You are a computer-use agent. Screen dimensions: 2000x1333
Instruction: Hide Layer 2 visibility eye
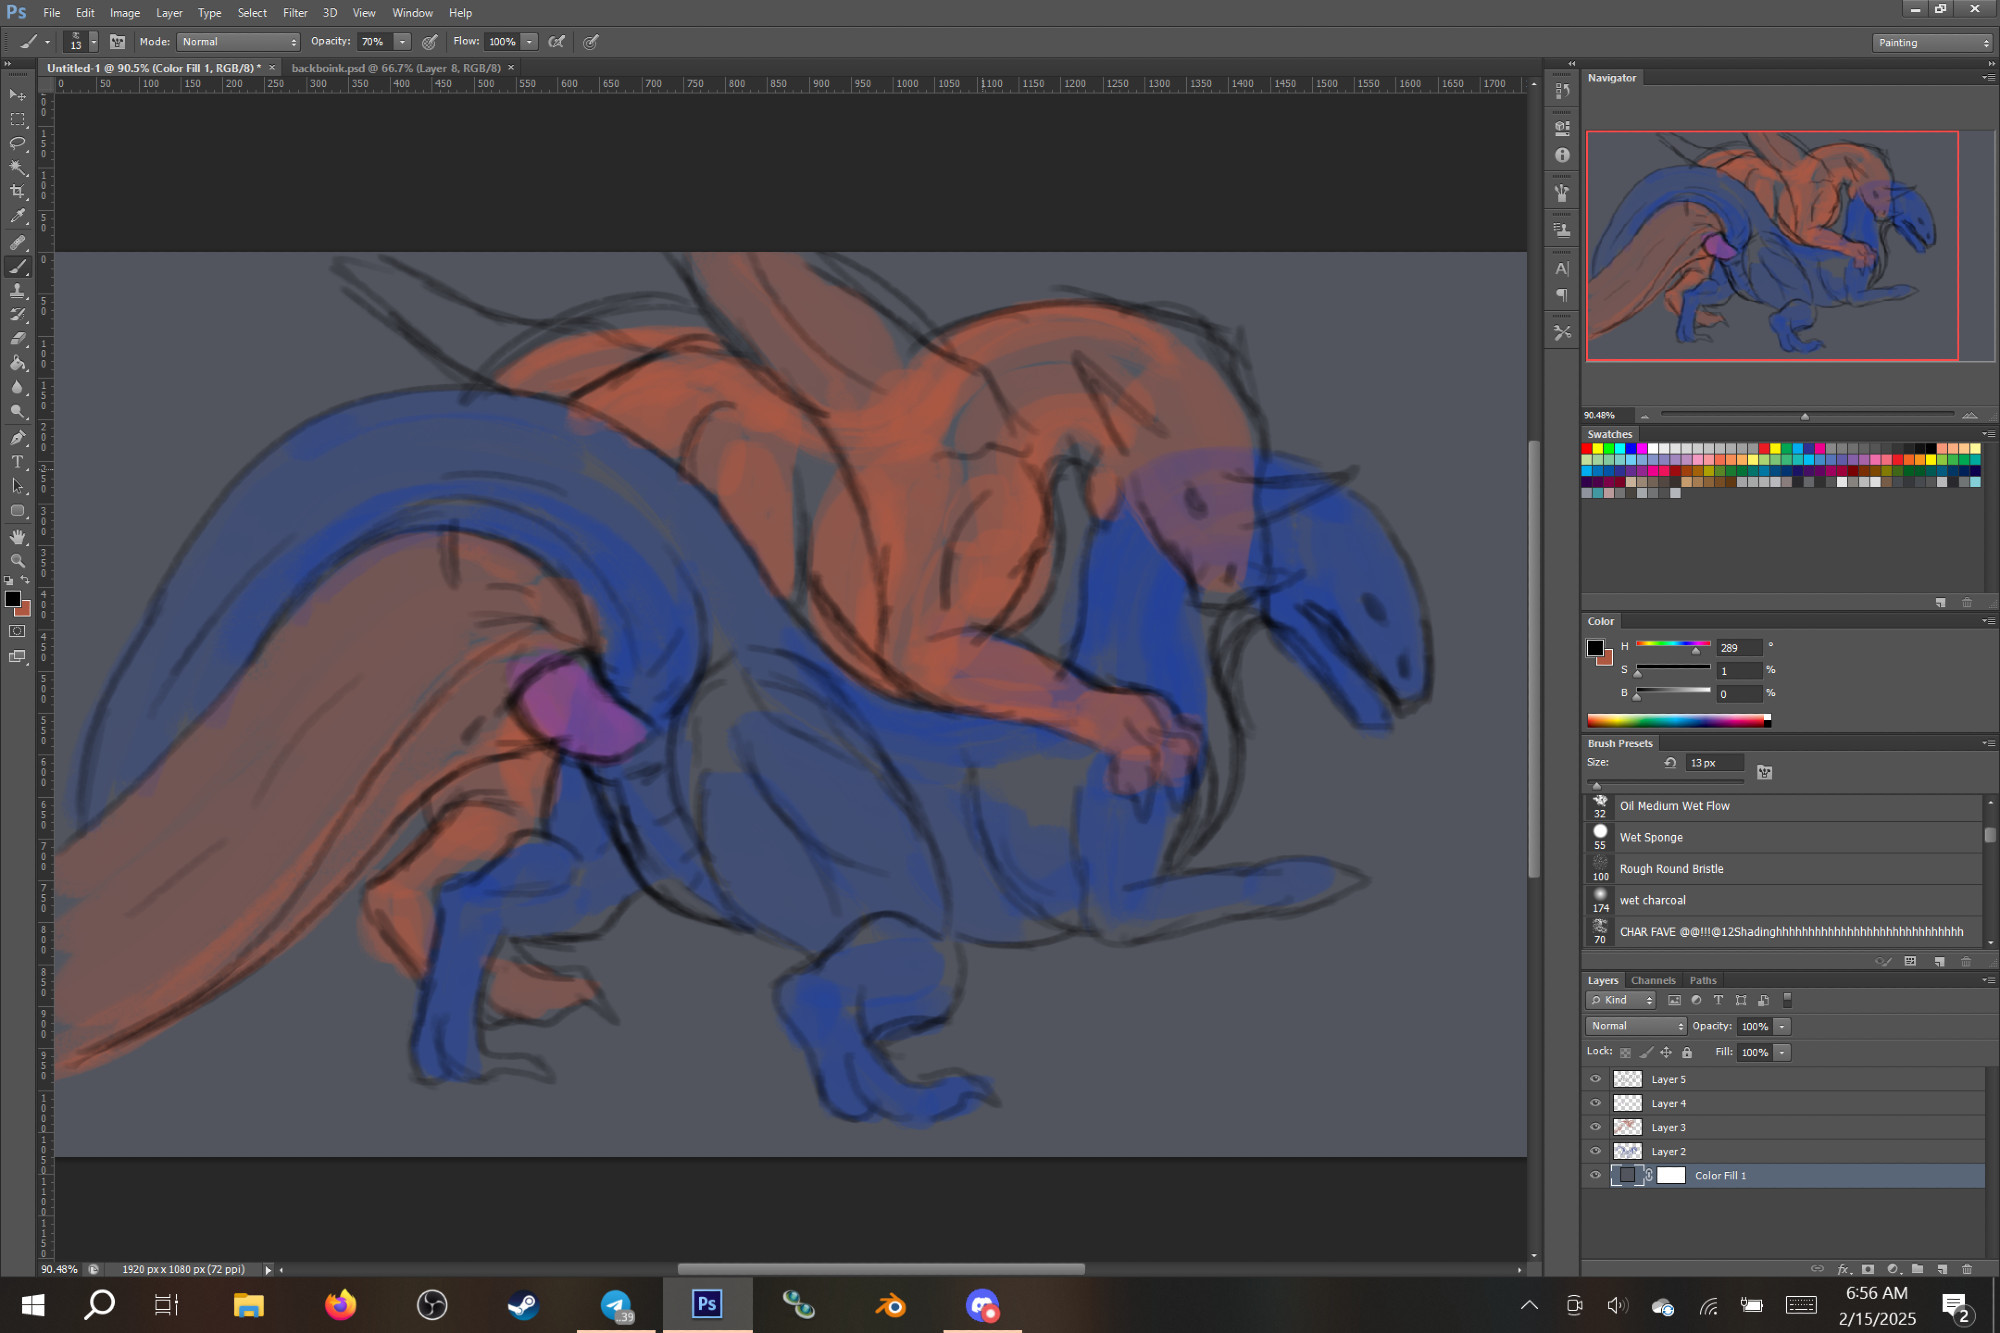coord(1596,1151)
